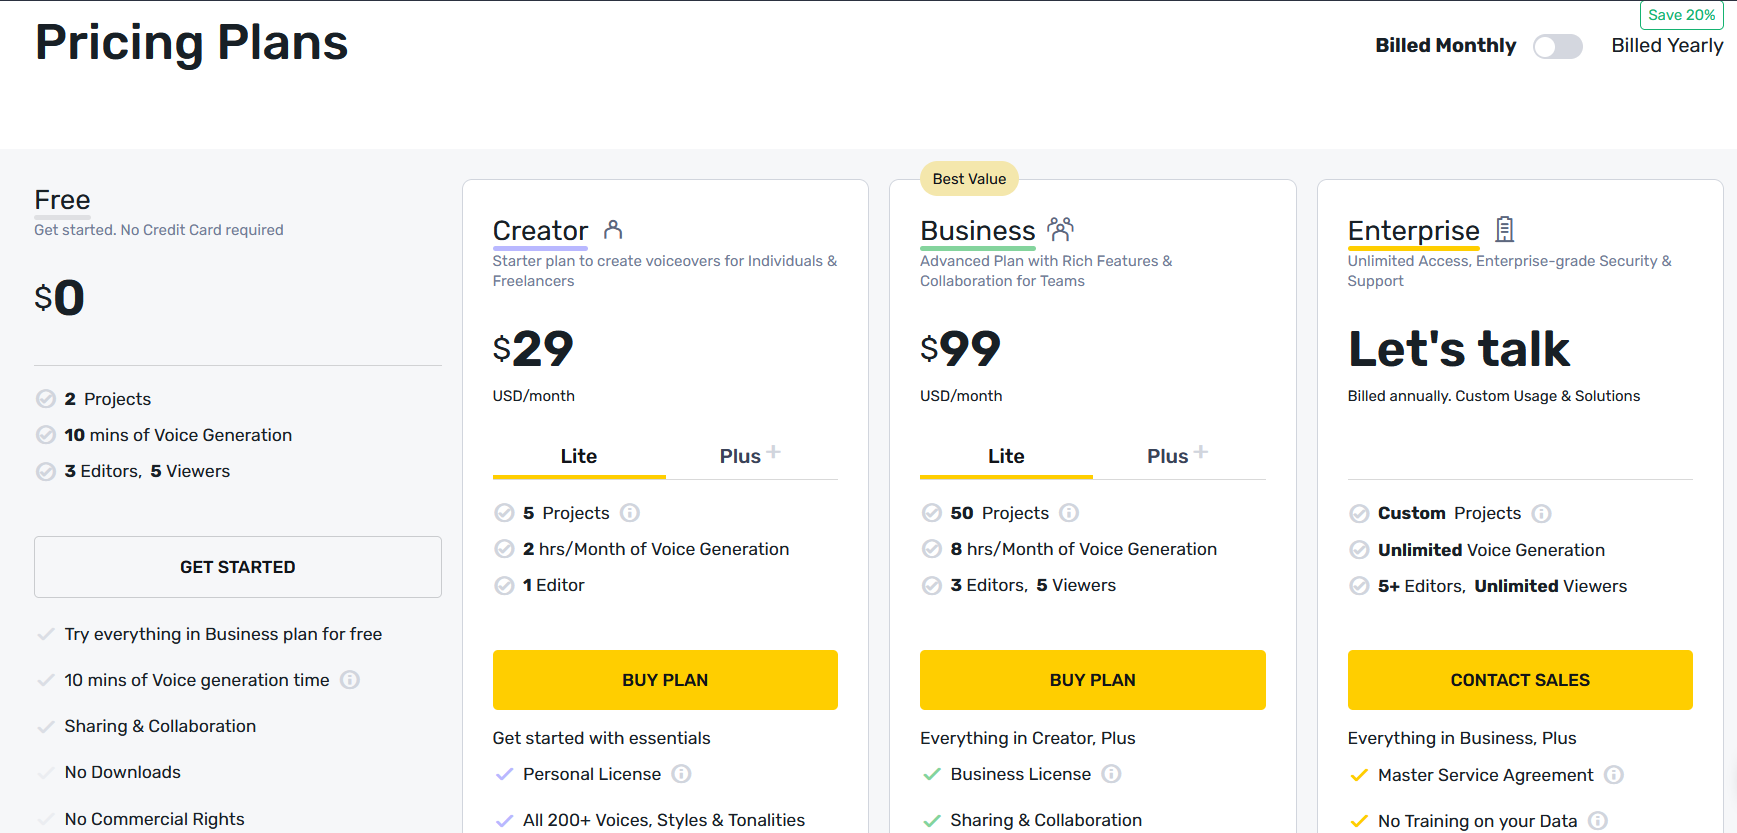Click info icon beside Business 50 Projects
Viewport: 1737px width, 833px height.
coord(1069,513)
